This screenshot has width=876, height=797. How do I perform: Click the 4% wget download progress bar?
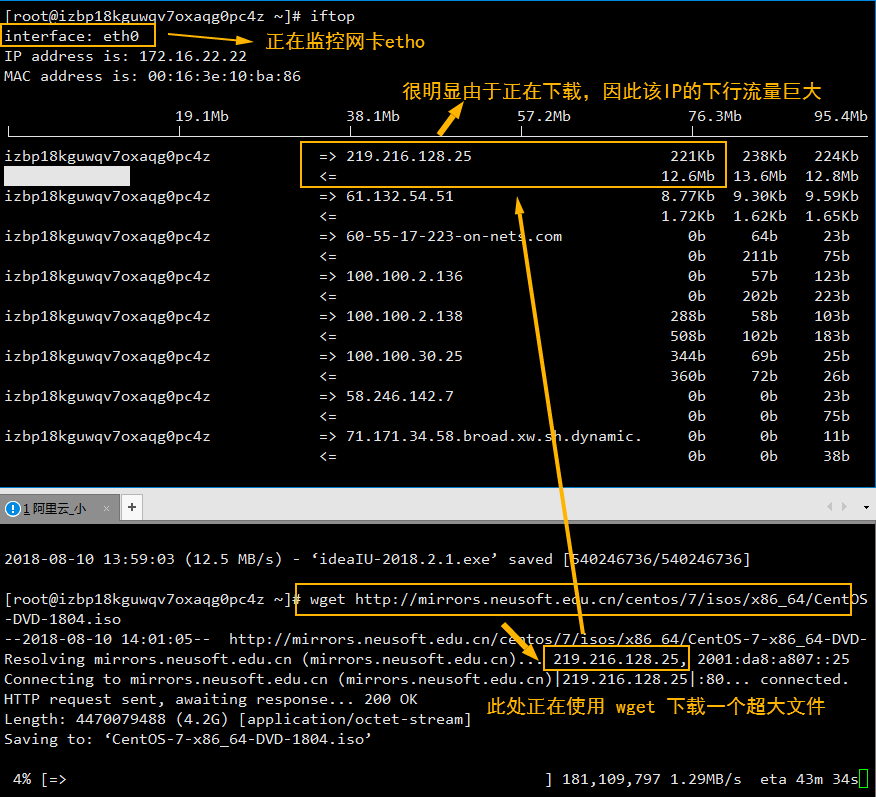coord(40,778)
